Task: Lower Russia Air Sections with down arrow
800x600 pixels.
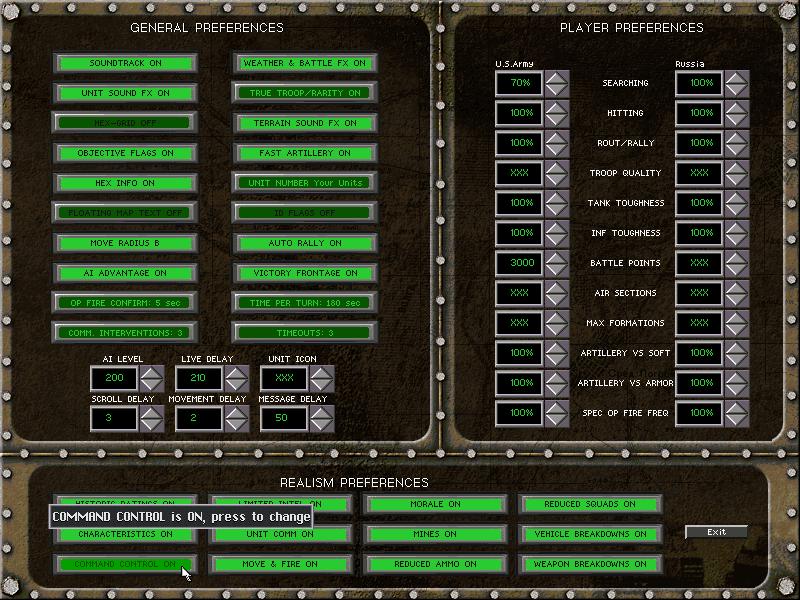Action: click(737, 300)
